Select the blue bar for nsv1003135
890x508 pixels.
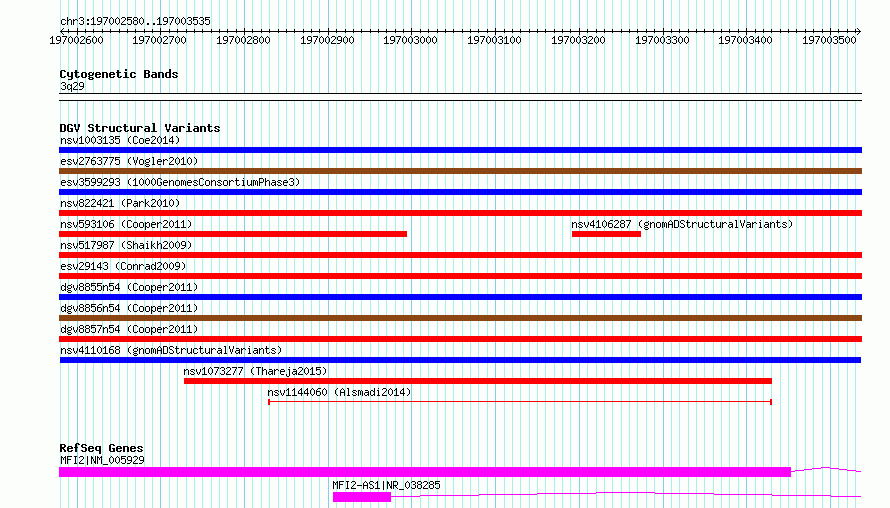[460, 150]
